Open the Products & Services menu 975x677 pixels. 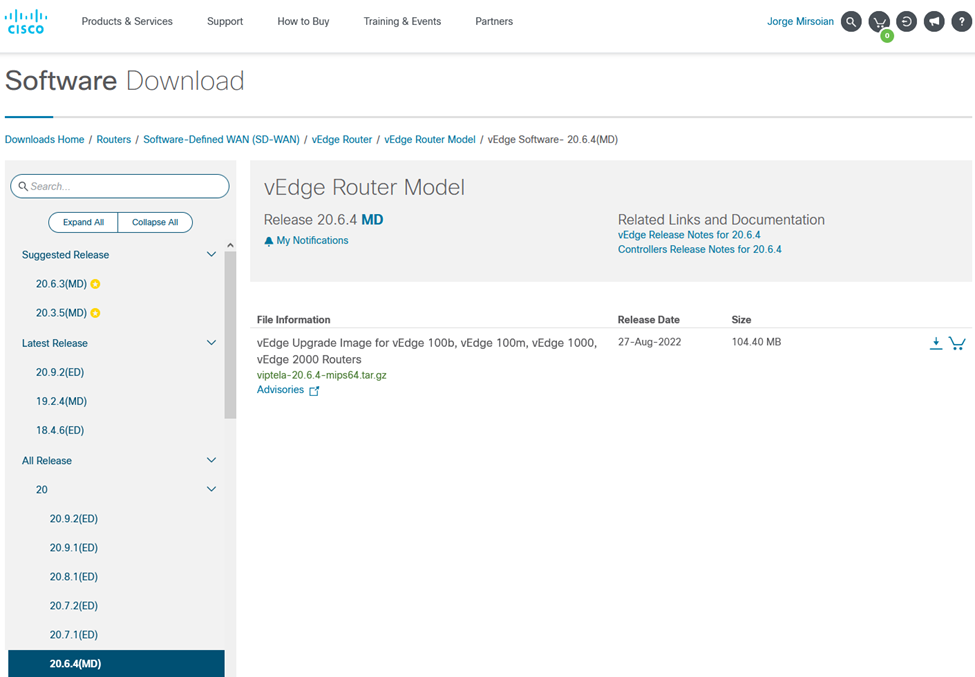pyautogui.click(x=127, y=21)
